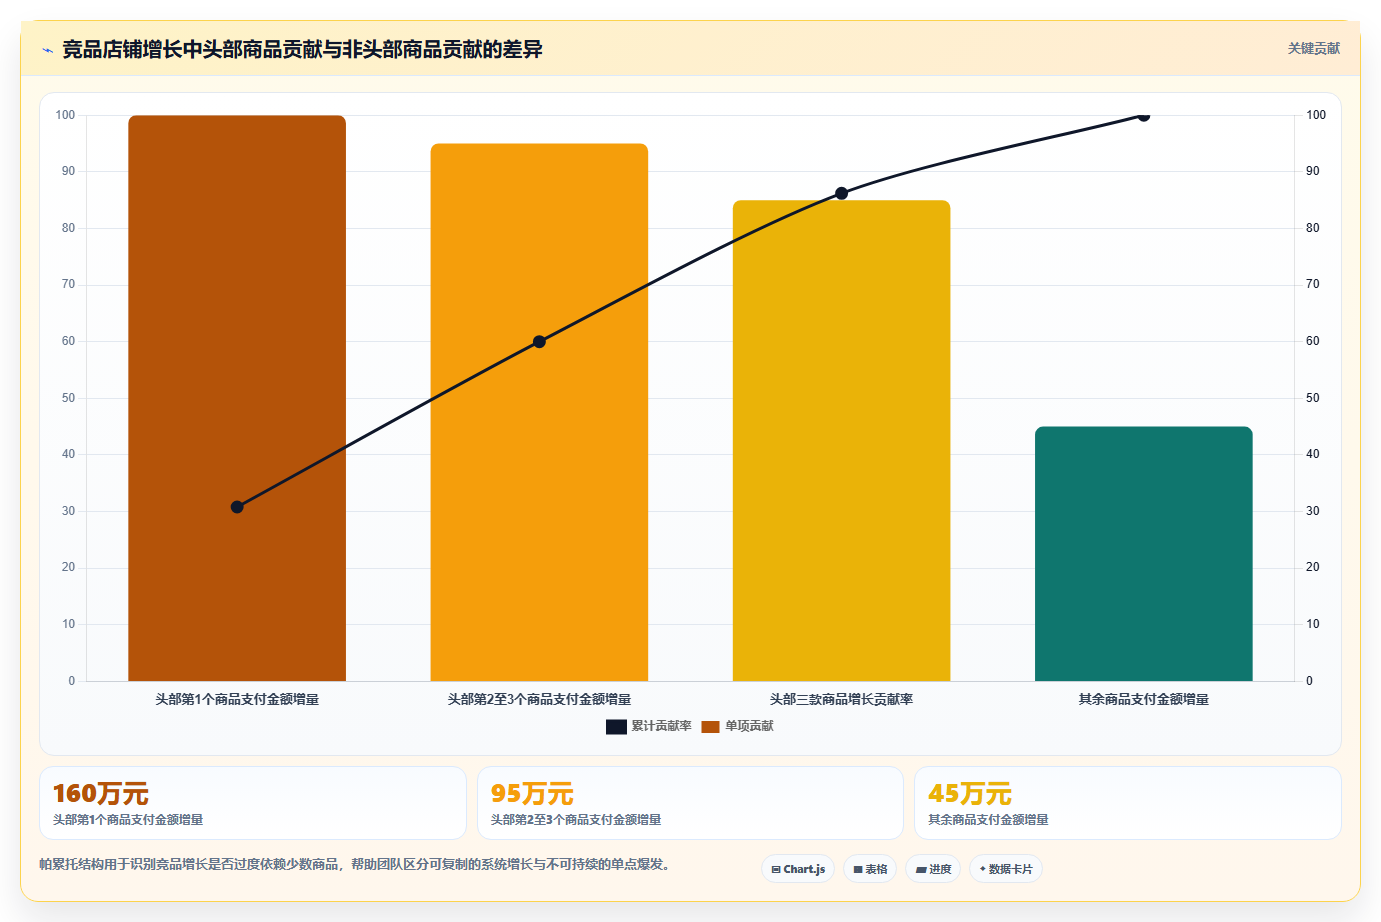Click the footnote text starting with 帕累托结构
The width and height of the screenshot is (1381, 922).
[x=354, y=864]
